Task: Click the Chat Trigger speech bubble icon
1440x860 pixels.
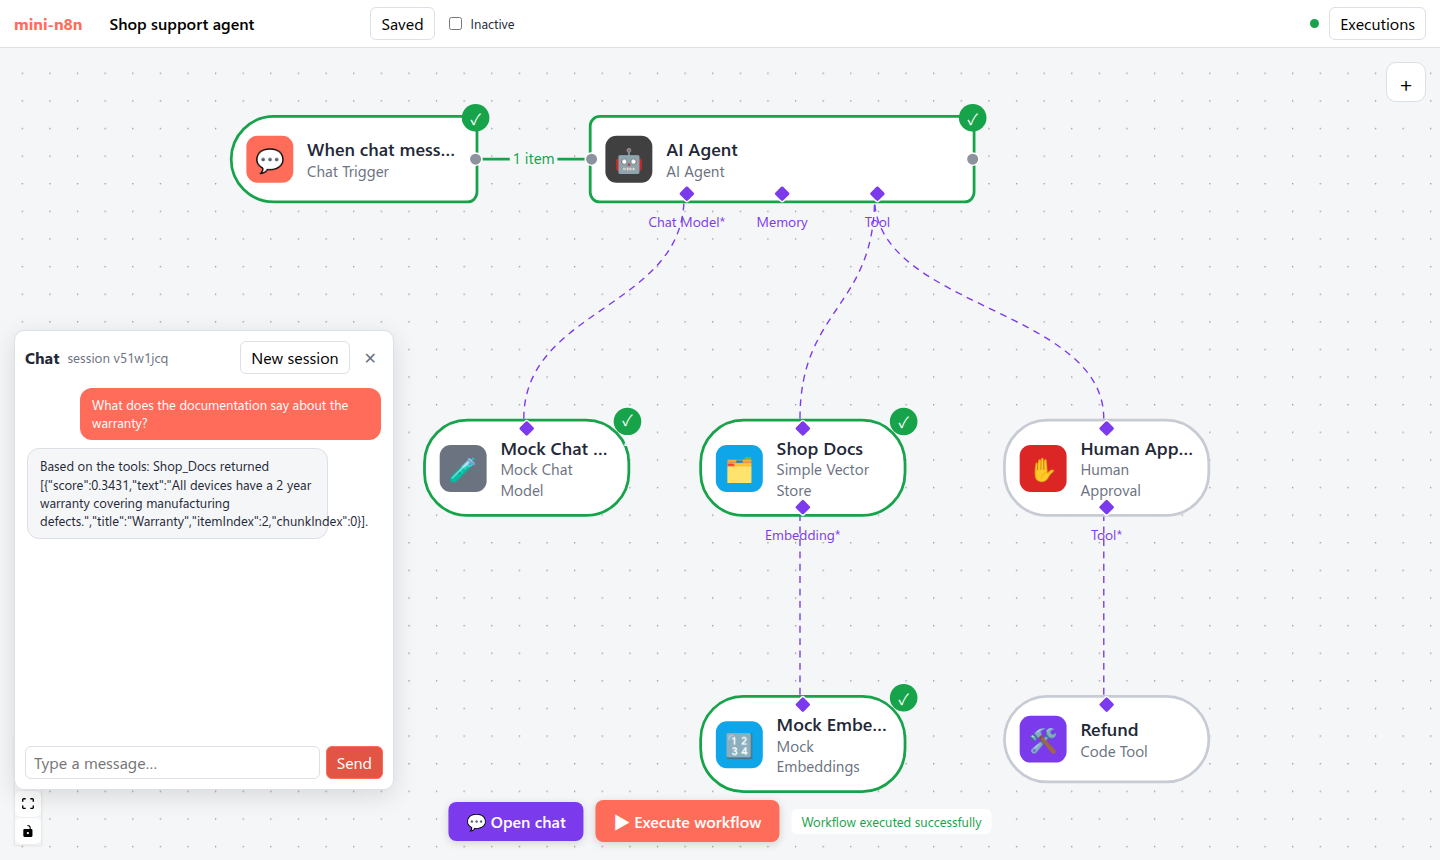Action: [270, 160]
